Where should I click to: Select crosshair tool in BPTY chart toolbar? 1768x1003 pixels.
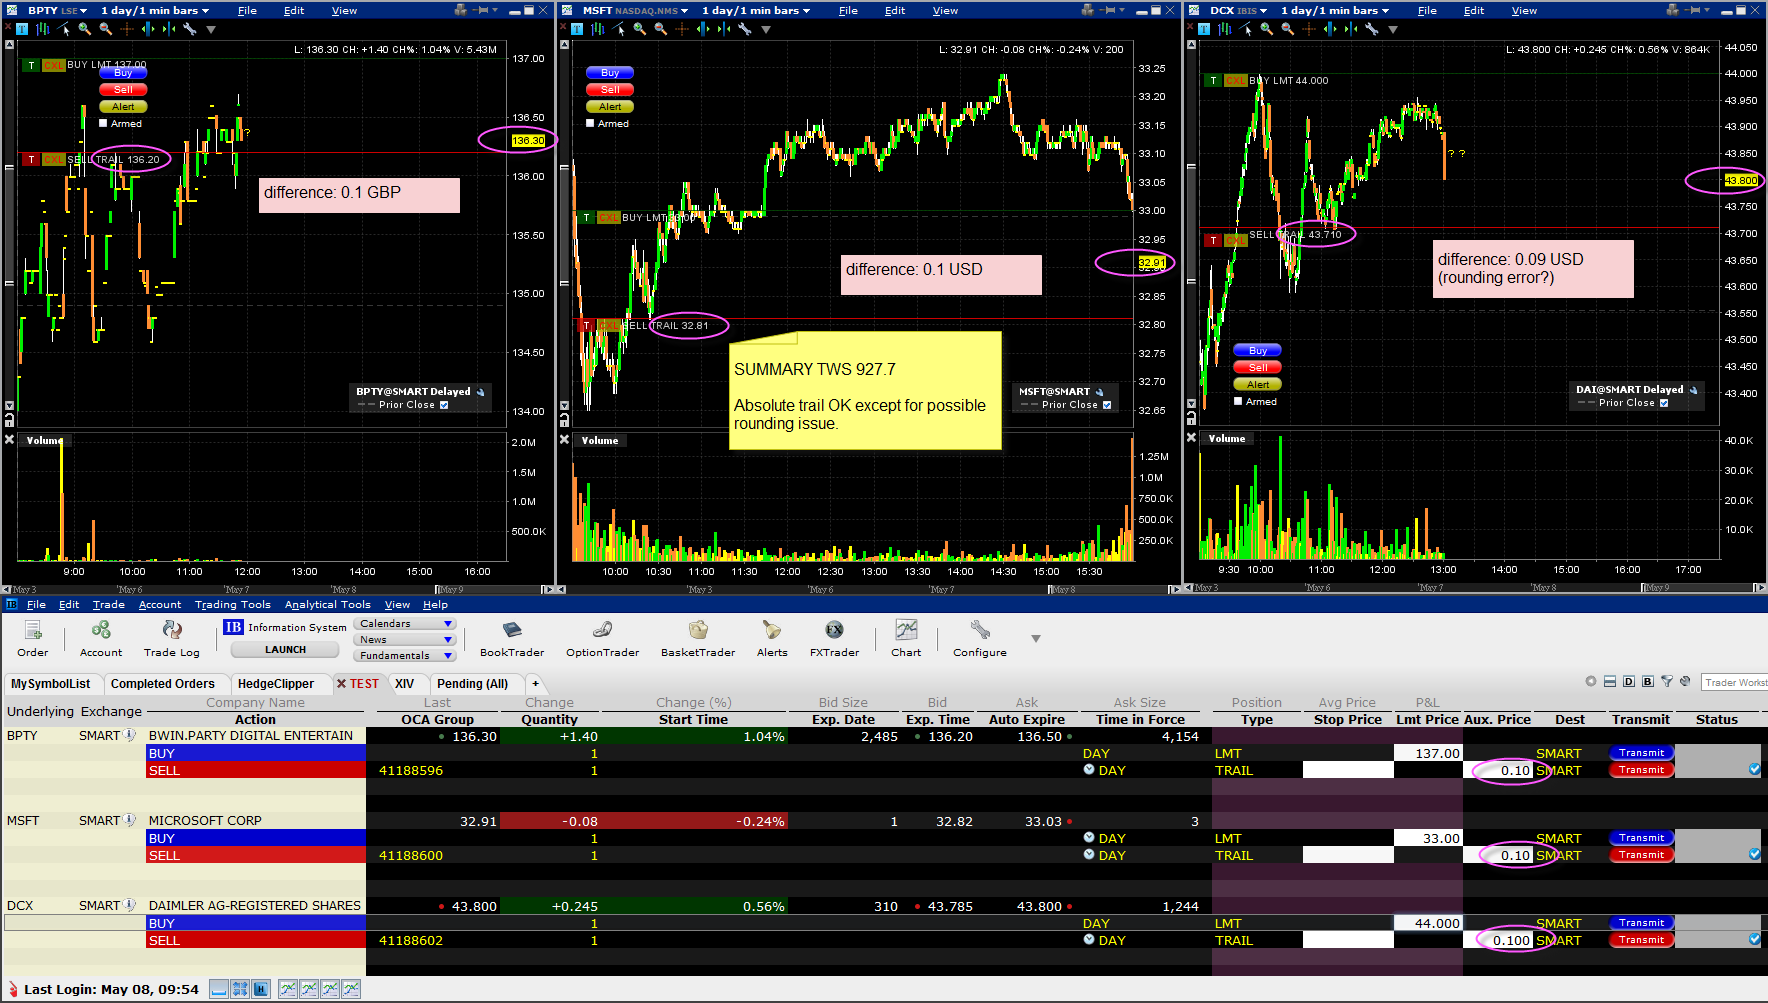coord(127,29)
